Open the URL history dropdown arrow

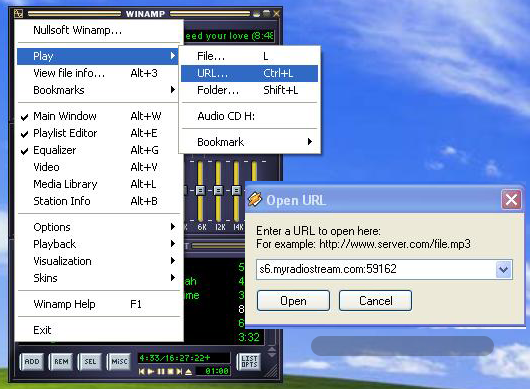[504, 270]
